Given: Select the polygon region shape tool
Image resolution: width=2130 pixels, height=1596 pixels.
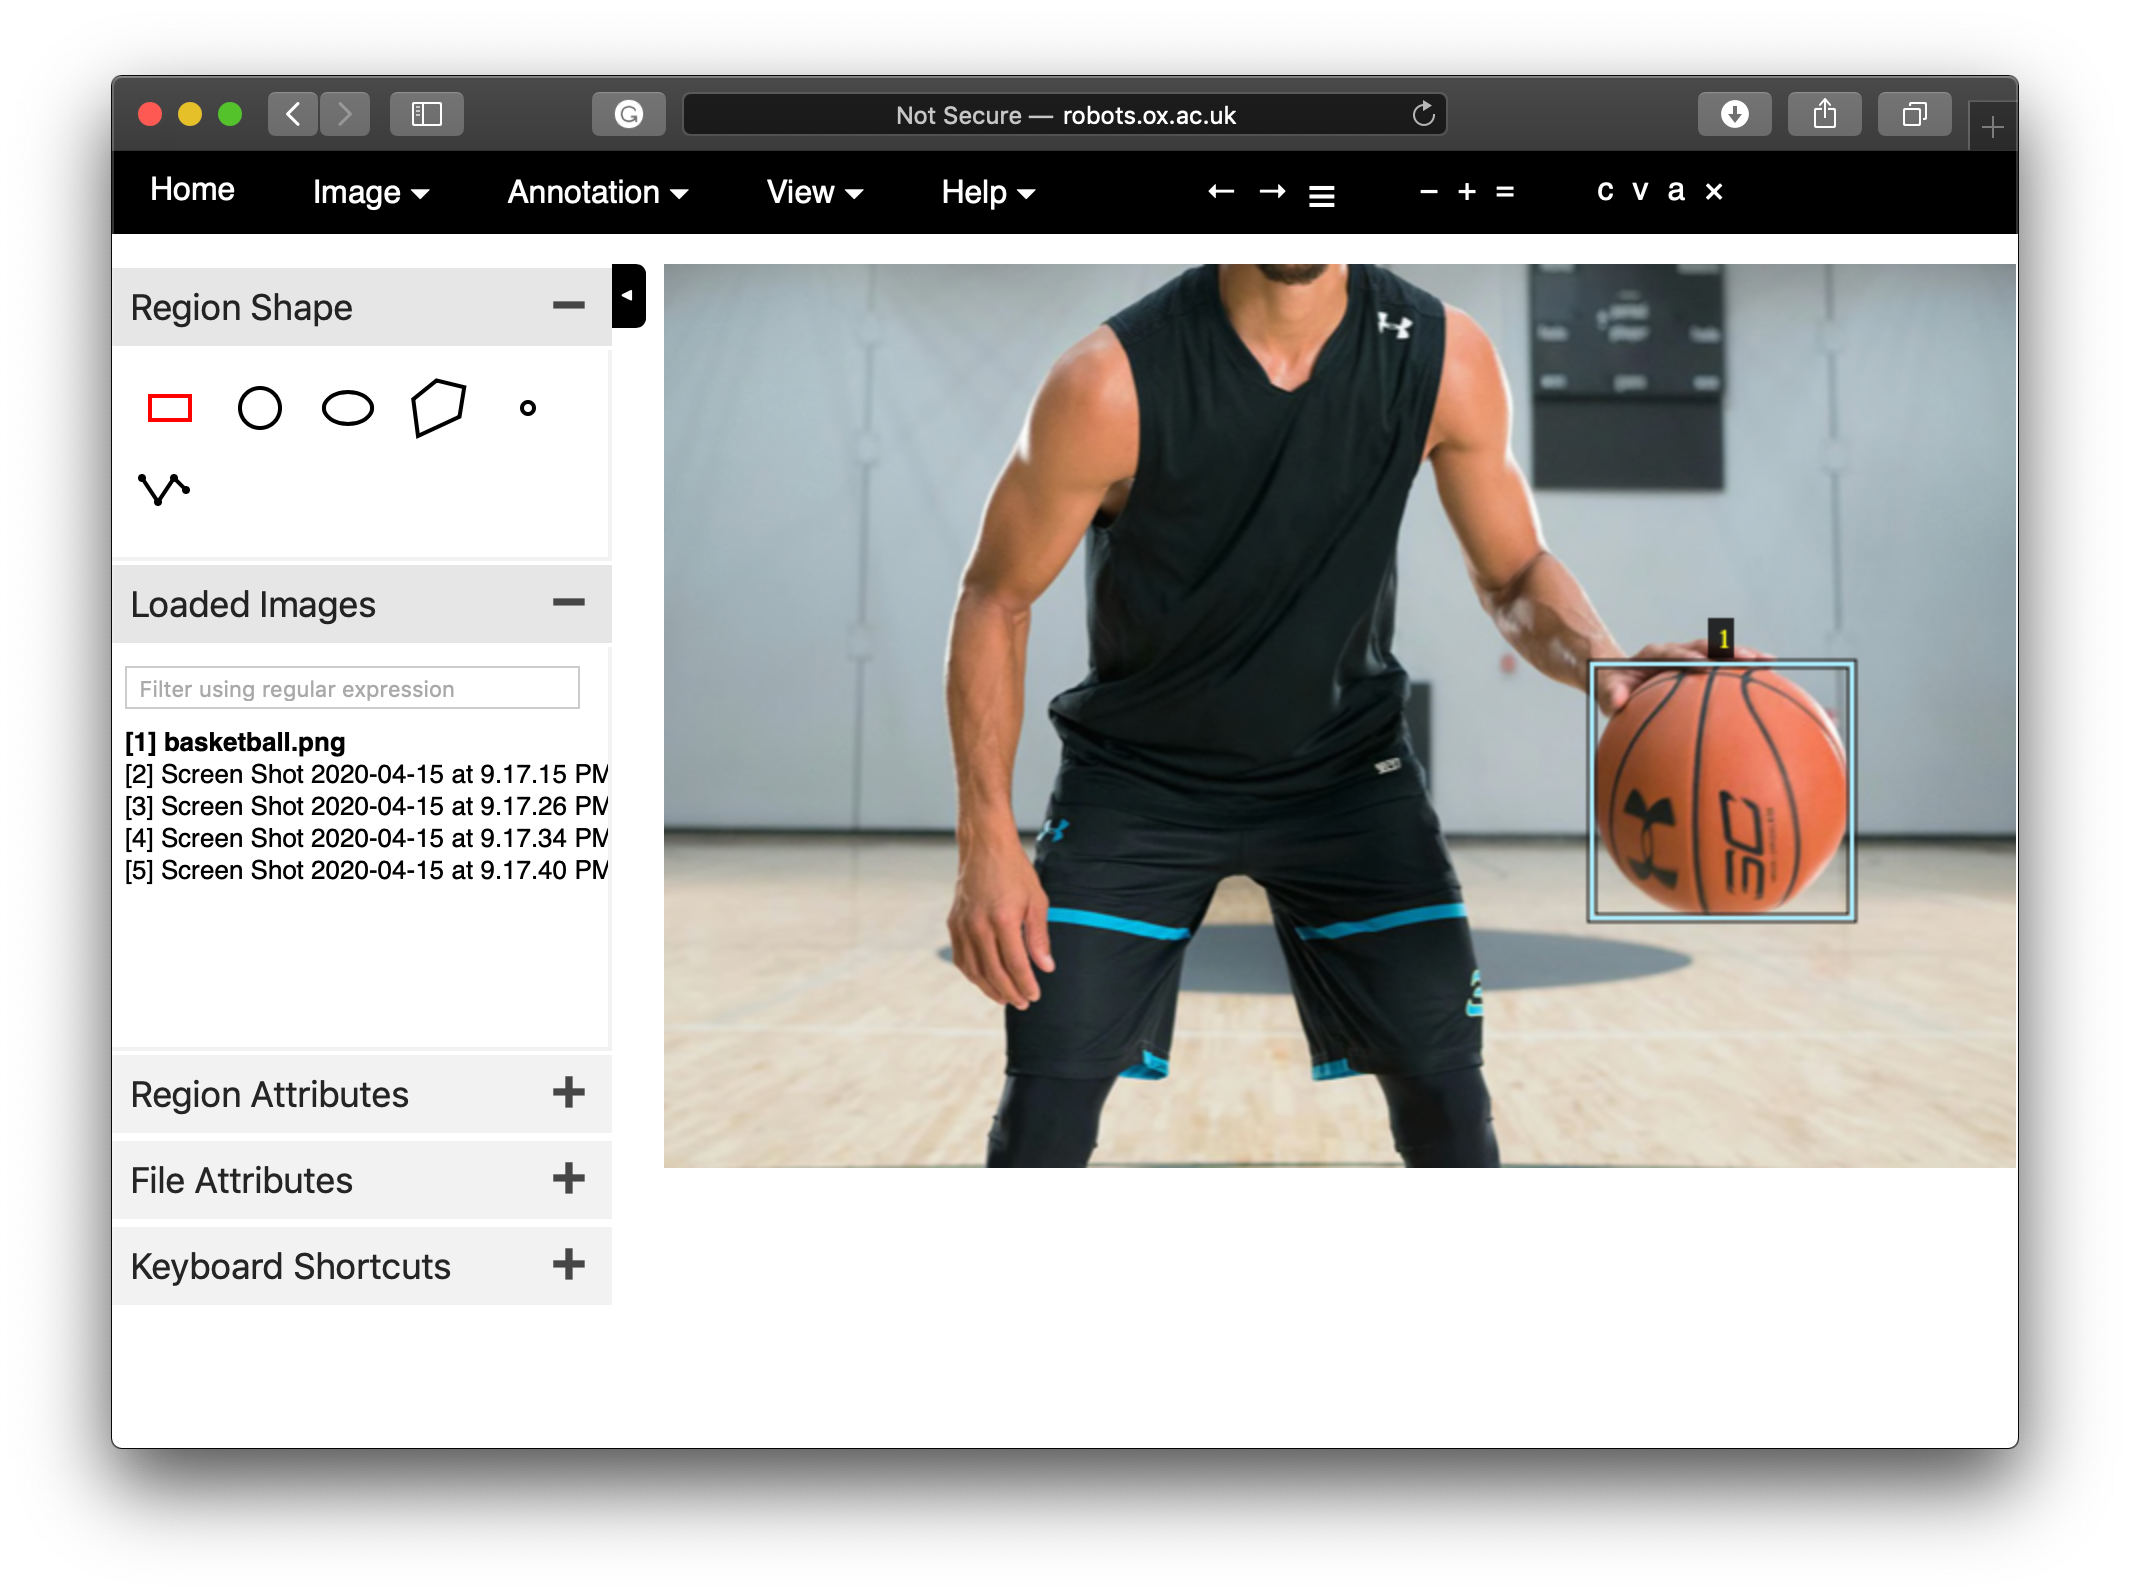Looking at the screenshot, I should point(438,407).
